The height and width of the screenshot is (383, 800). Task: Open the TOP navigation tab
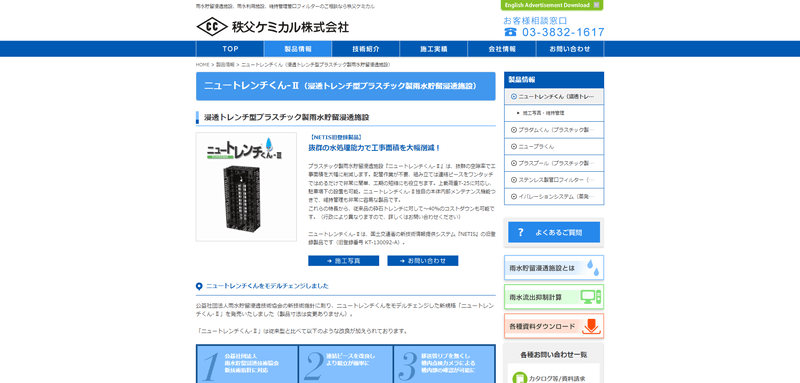coord(230,49)
